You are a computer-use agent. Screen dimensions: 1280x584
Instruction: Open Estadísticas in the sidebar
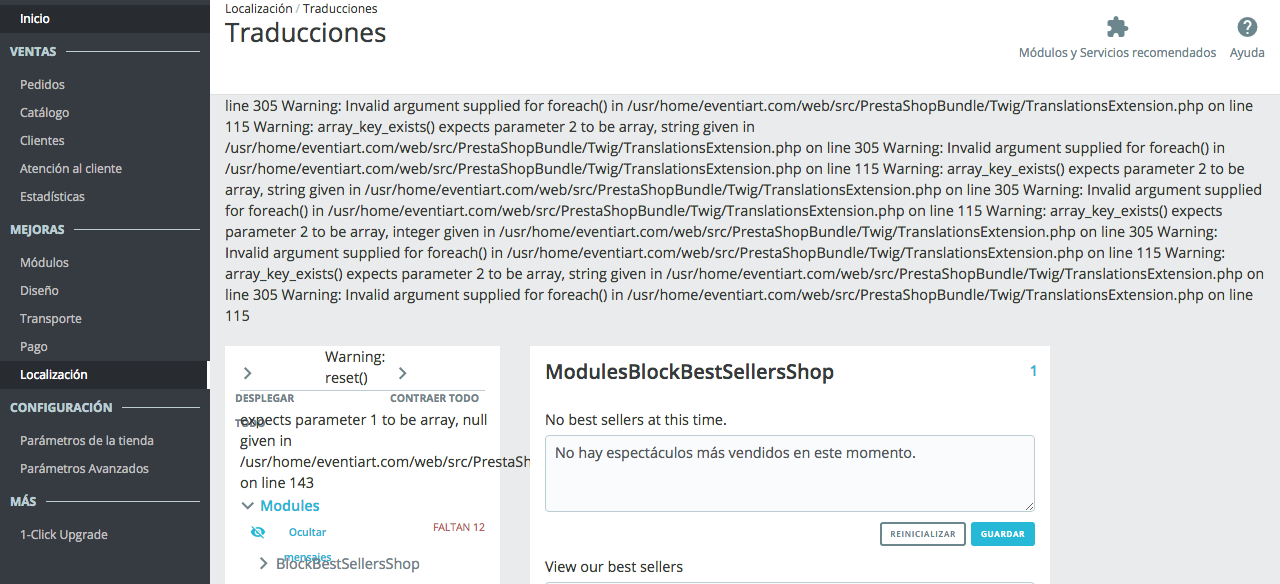[52, 197]
